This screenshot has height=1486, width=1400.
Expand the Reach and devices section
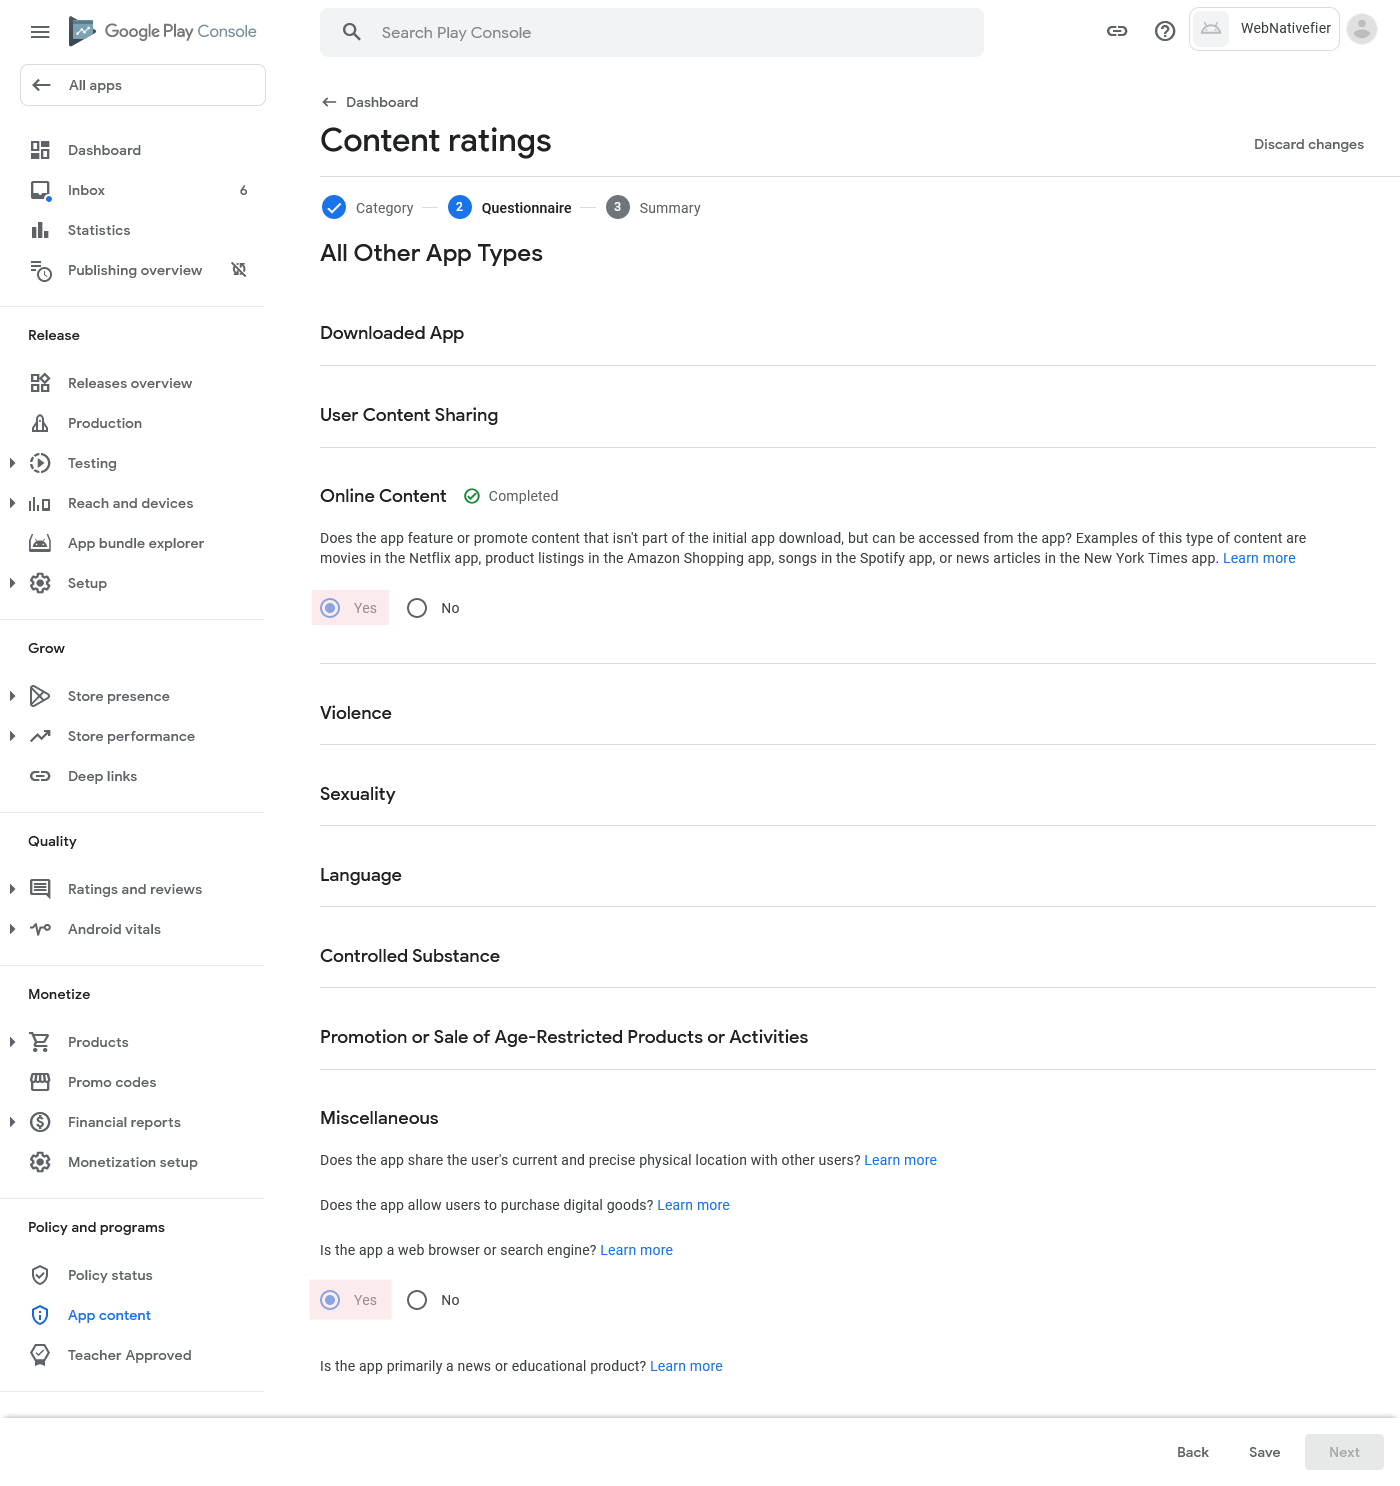tap(12, 503)
